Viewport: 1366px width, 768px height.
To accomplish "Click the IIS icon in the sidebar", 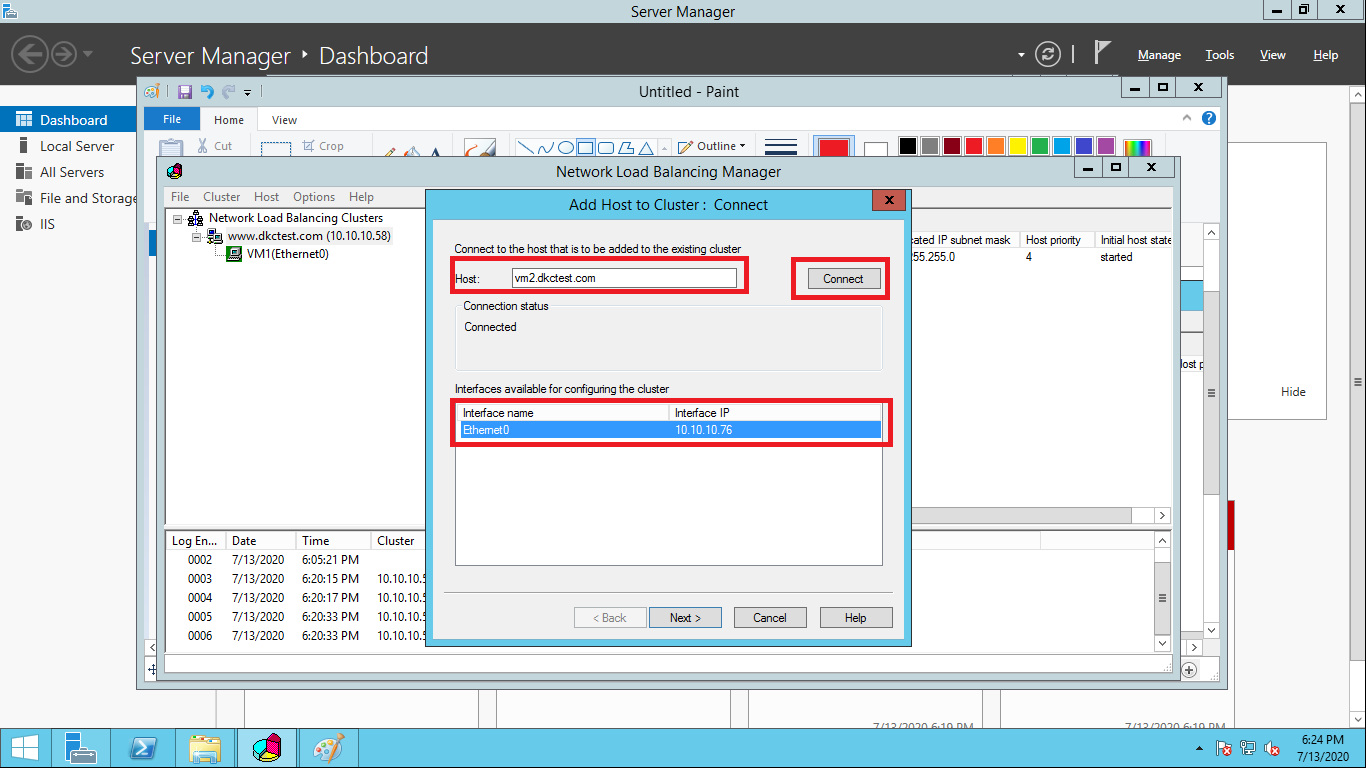I will [x=23, y=224].
